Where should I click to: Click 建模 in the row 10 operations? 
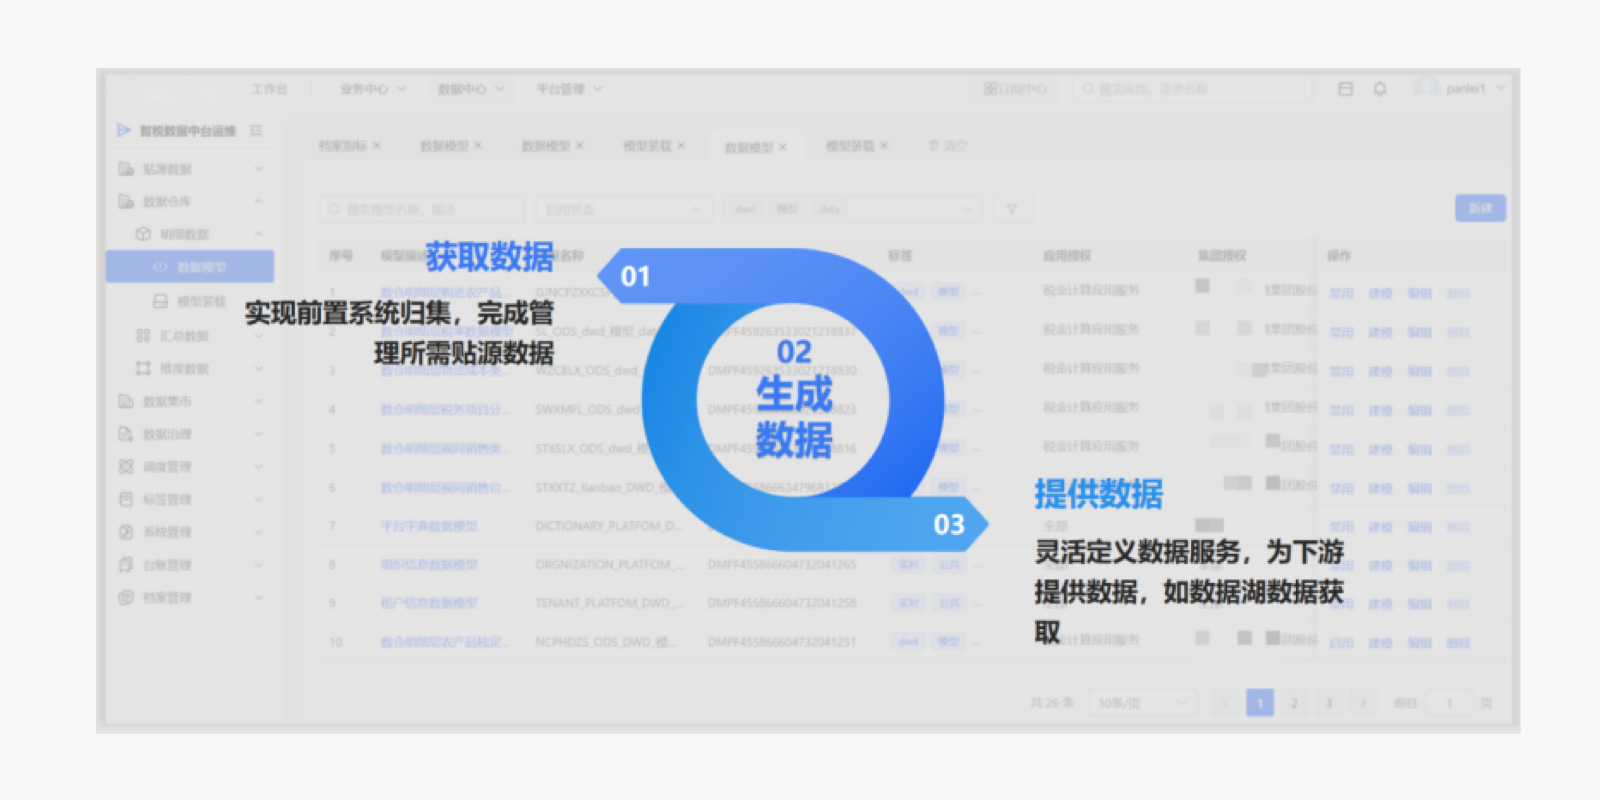(x=1380, y=643)
